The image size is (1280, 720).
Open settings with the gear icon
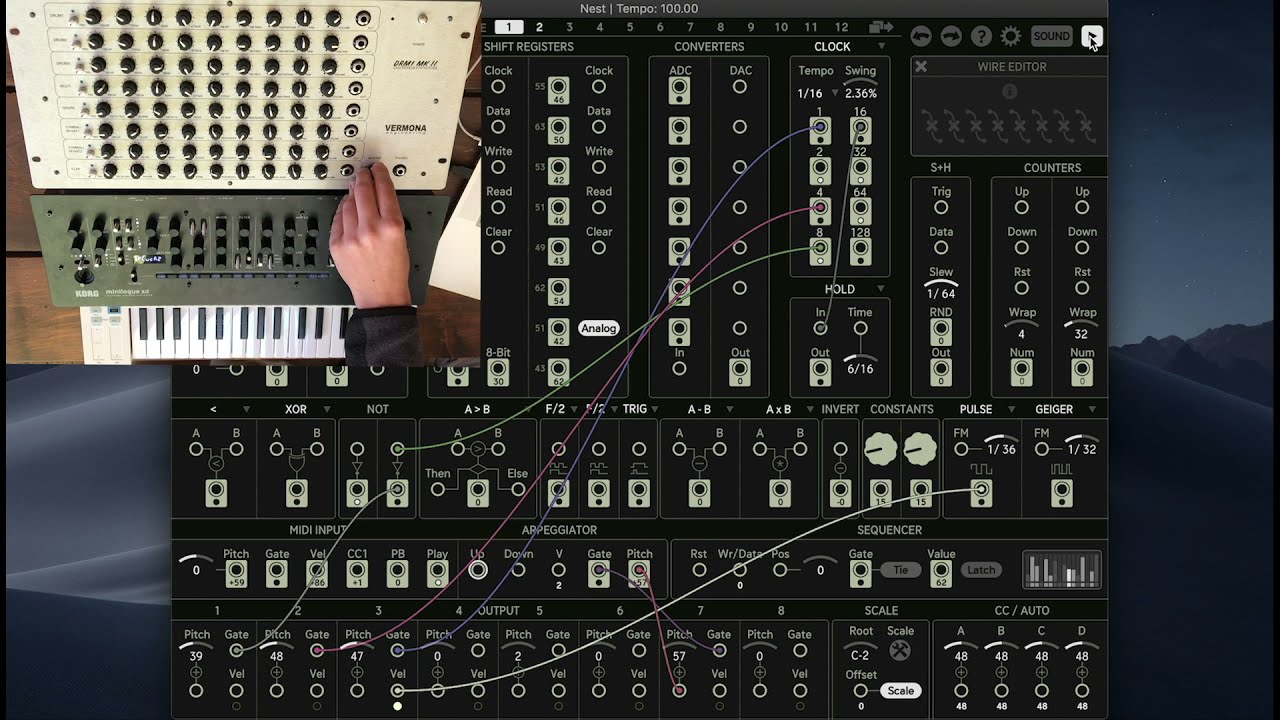point(1011,36)
